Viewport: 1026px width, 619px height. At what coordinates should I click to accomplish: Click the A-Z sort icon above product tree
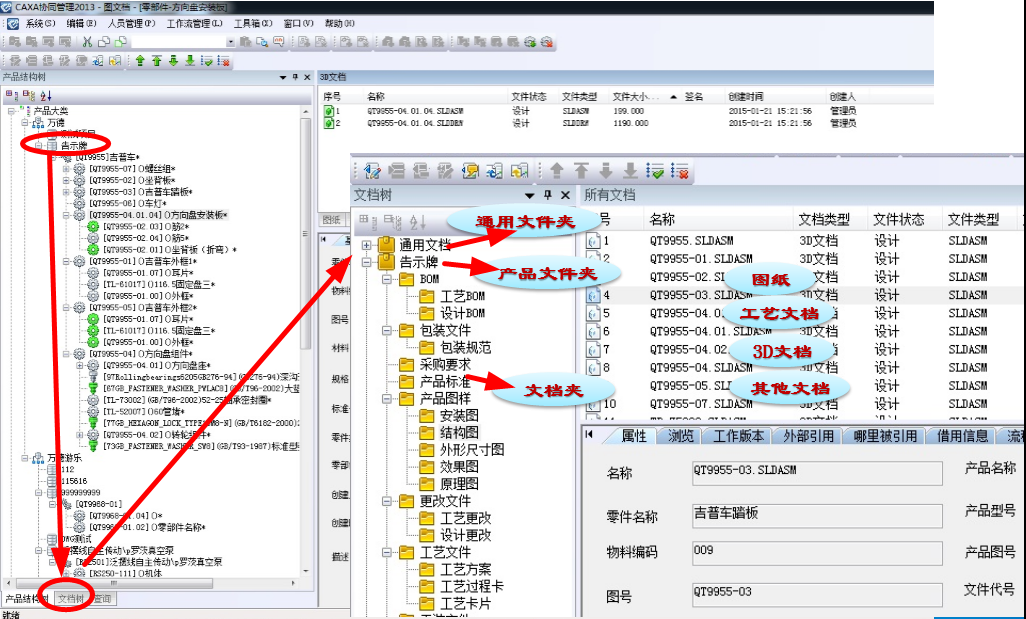[46, 96]
